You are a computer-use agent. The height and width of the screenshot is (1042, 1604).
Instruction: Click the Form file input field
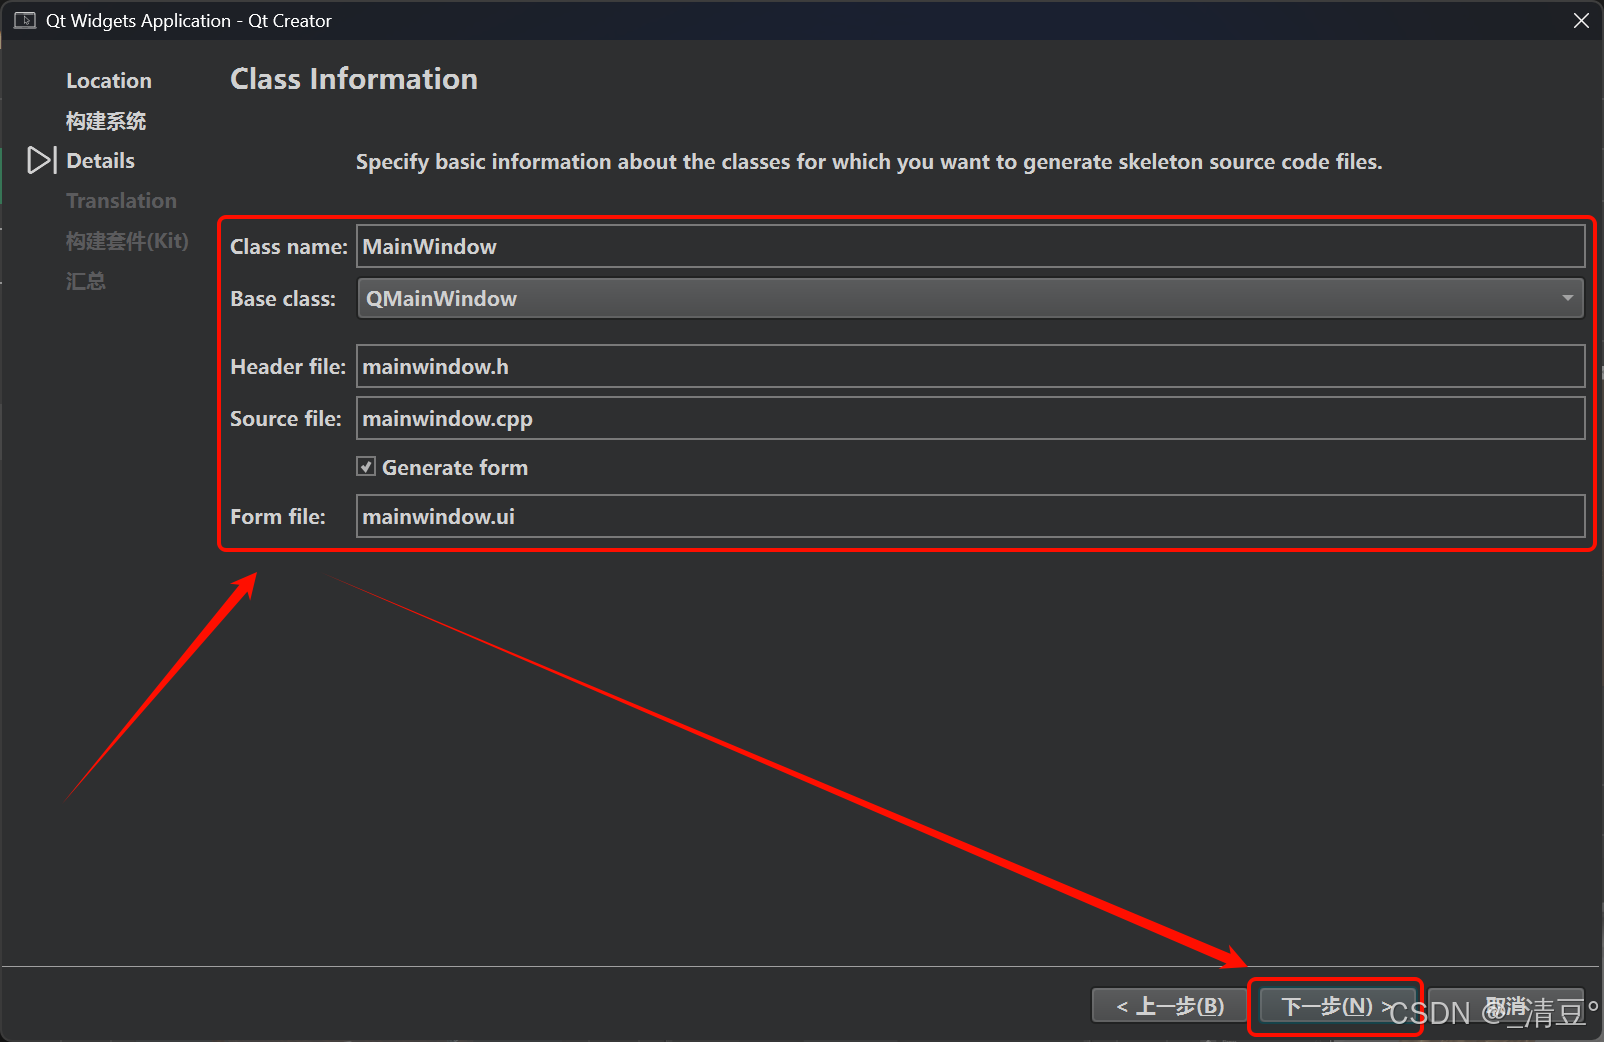point(970,516)
